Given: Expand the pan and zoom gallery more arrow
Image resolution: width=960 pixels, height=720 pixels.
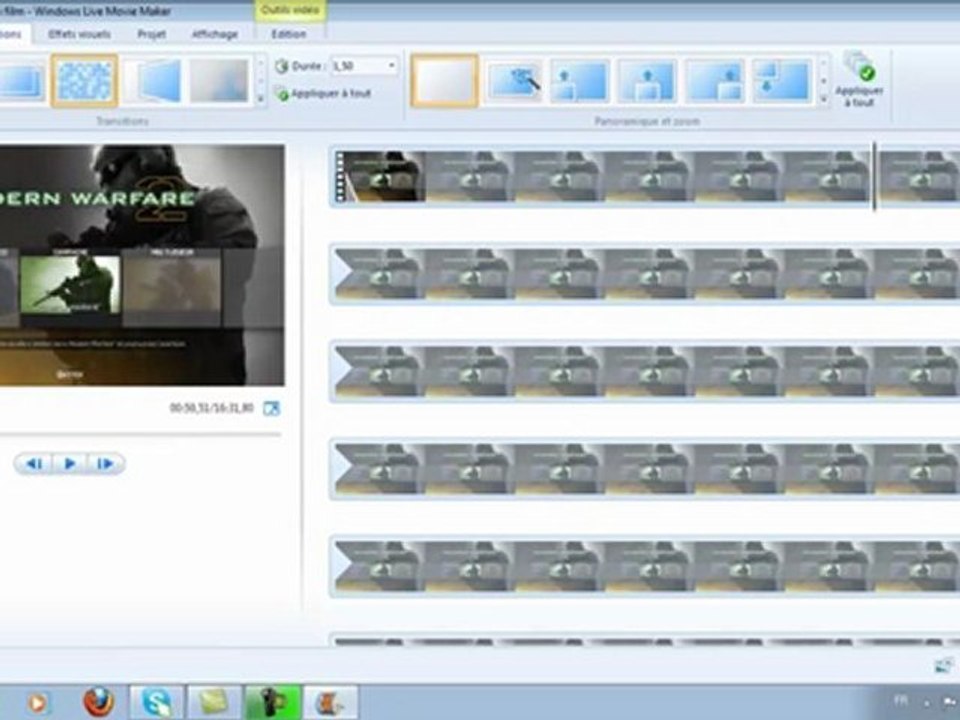Looking at the screenshot, I should [x=823, y=98].
